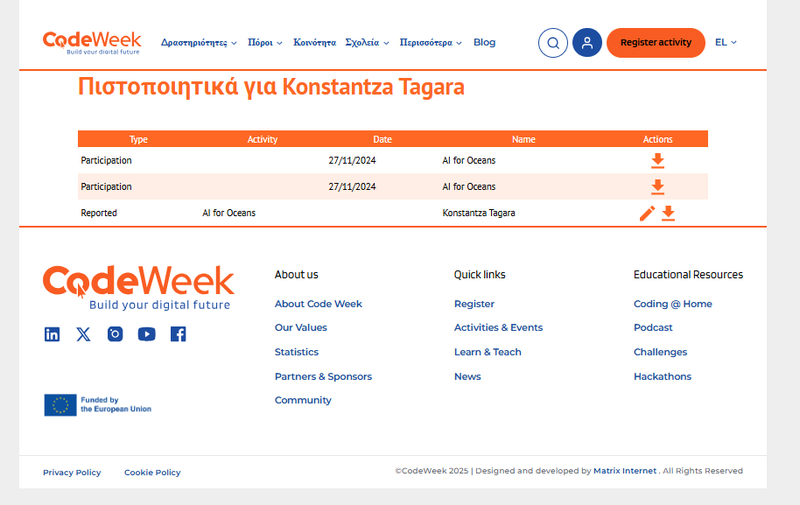Click the CodeWeek logo in the header
The height and width of the screenshot is (505, 800).
pos(92,42)
